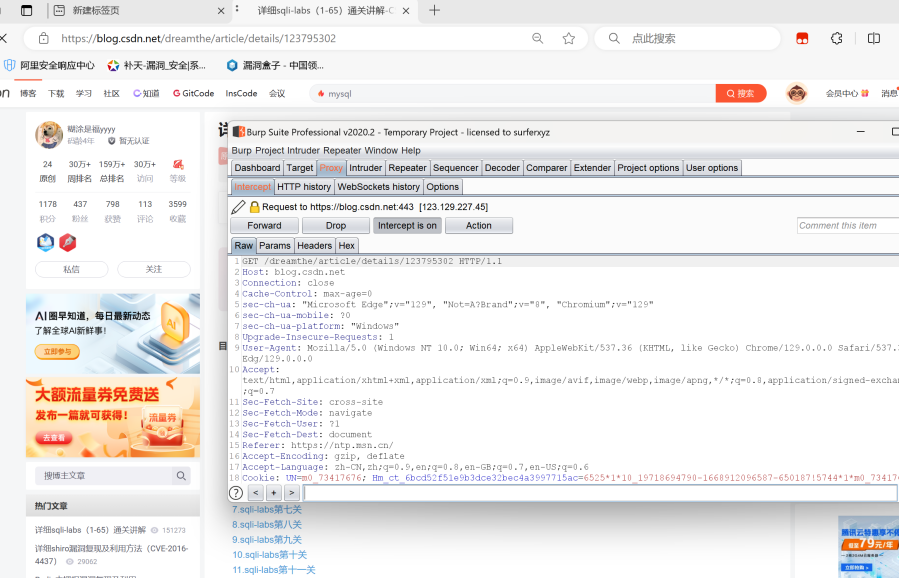The image size is (899, 578).
Task: Open the Help menu in Burp Suite
Action: click(411, 150)
